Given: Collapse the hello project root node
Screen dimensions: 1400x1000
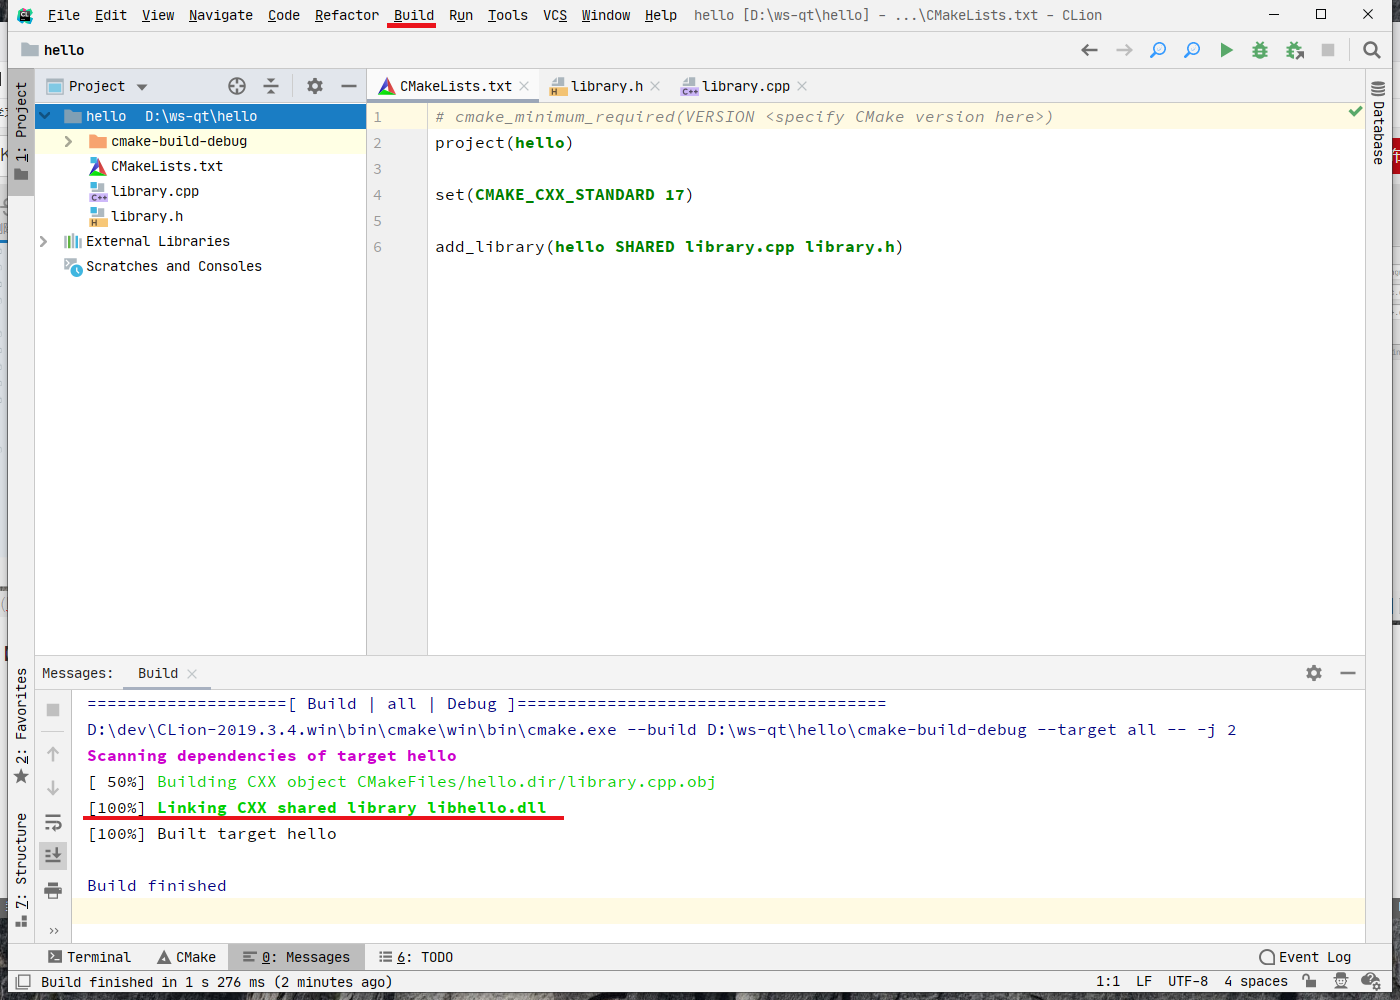Looking at the screenshot, I should (x=45, y=116).
